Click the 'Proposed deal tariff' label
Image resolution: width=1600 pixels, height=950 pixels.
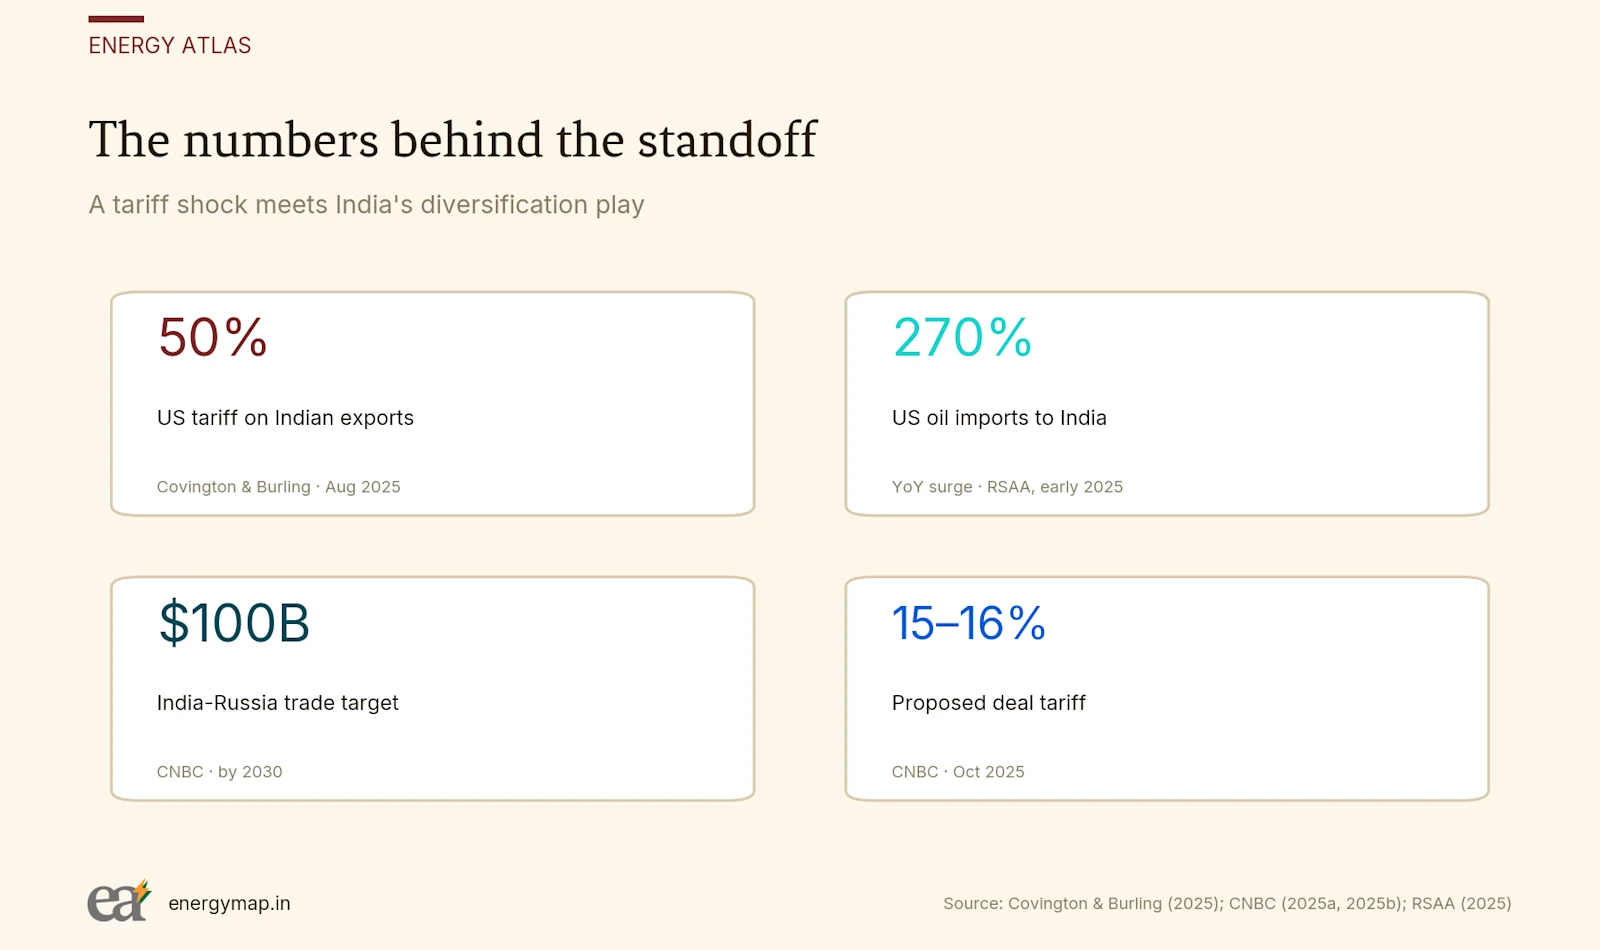pos(988,703)
